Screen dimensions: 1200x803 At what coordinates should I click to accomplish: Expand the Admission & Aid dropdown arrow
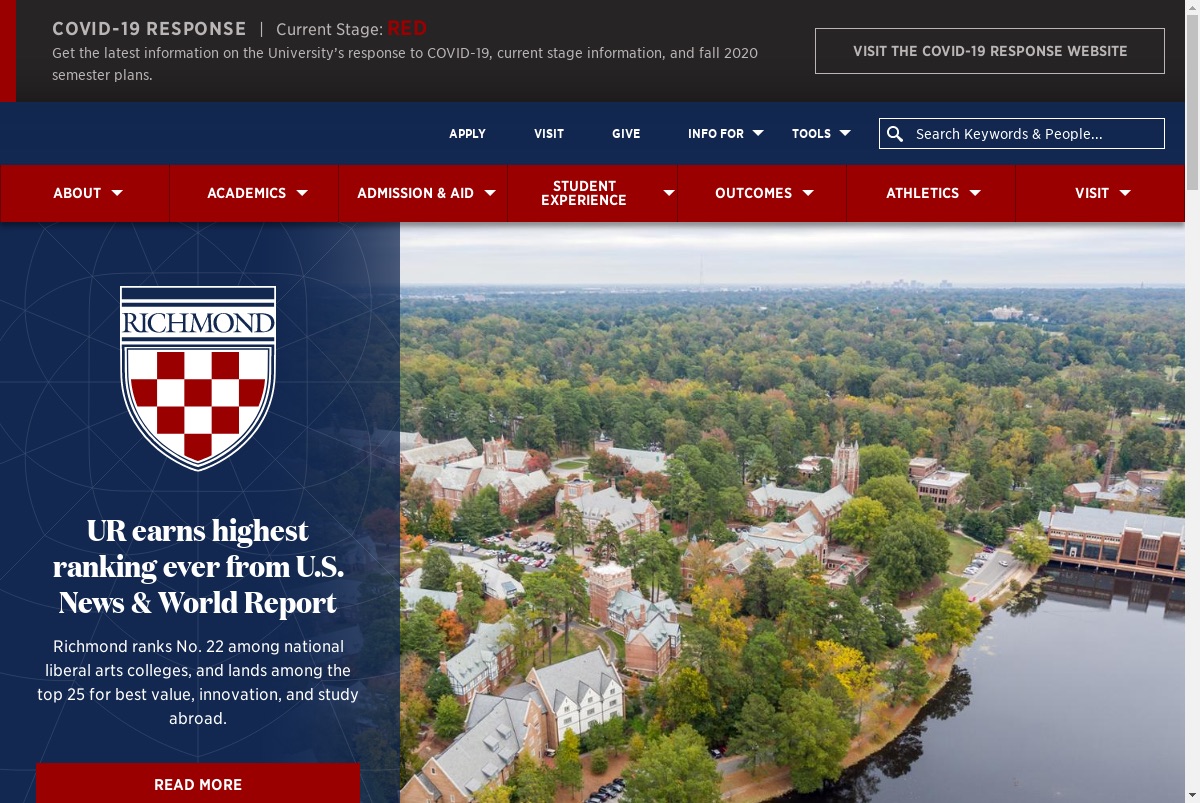490,193
